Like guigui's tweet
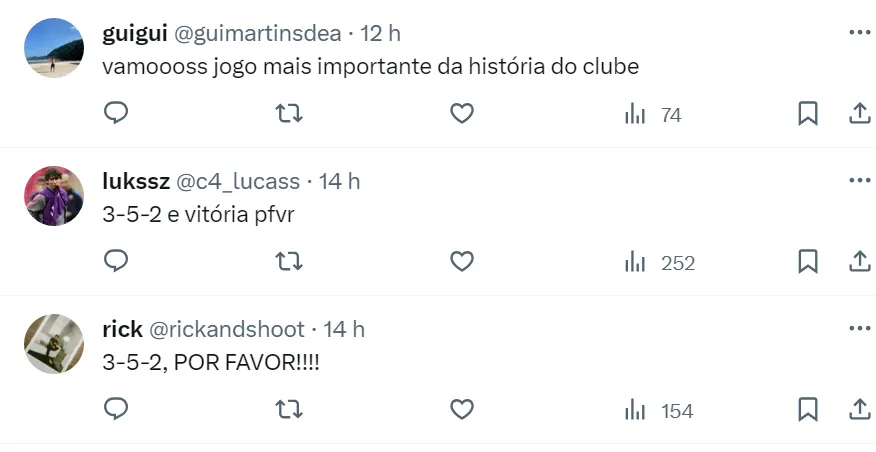 [461, 114]
